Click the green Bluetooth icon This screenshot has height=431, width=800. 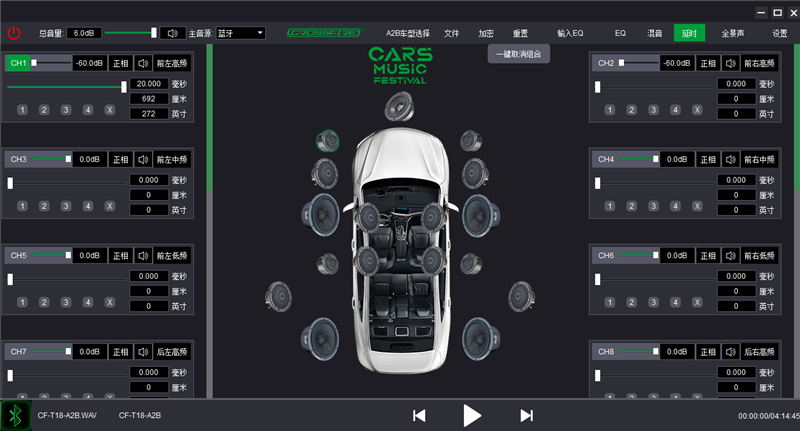(x=16, y=415)
